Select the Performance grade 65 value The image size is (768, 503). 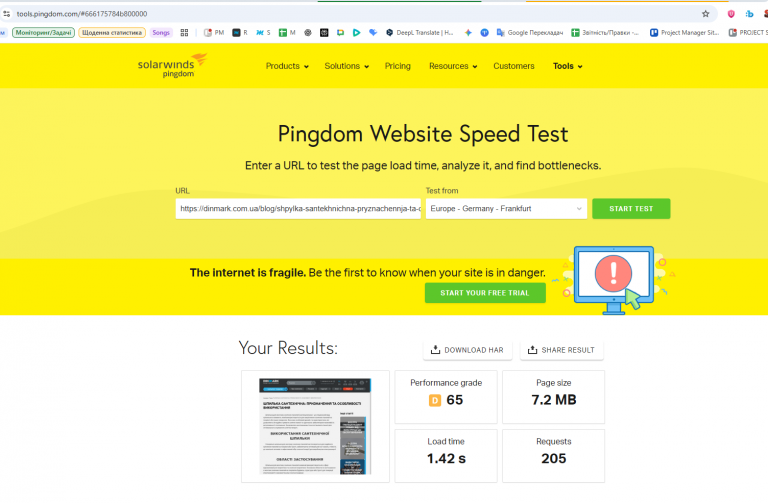[455, 400]
